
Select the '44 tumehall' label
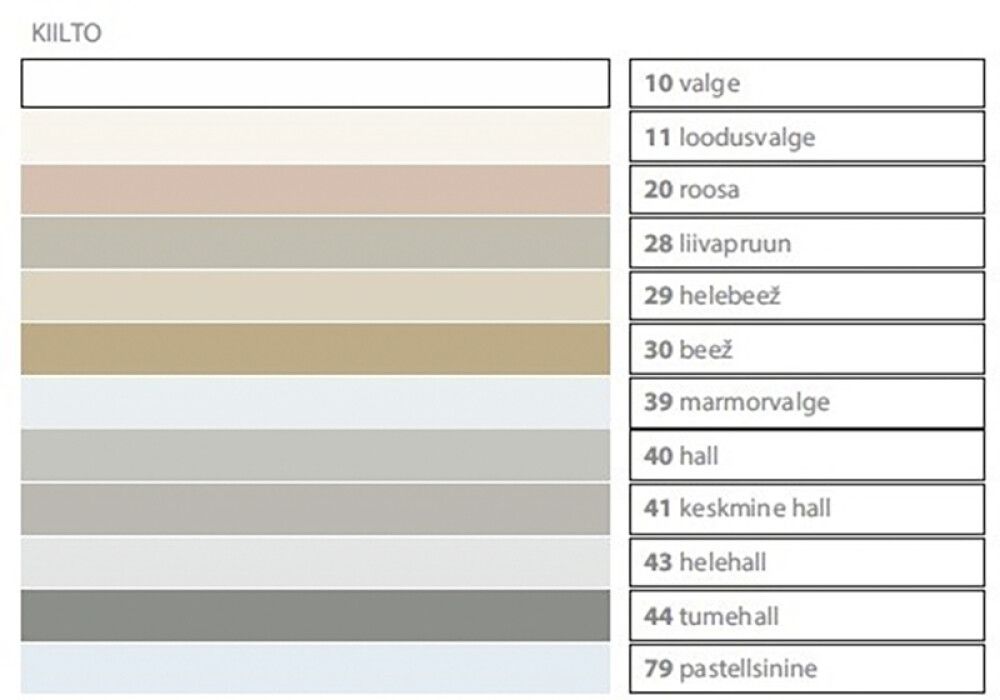click(x=806, y=615)
